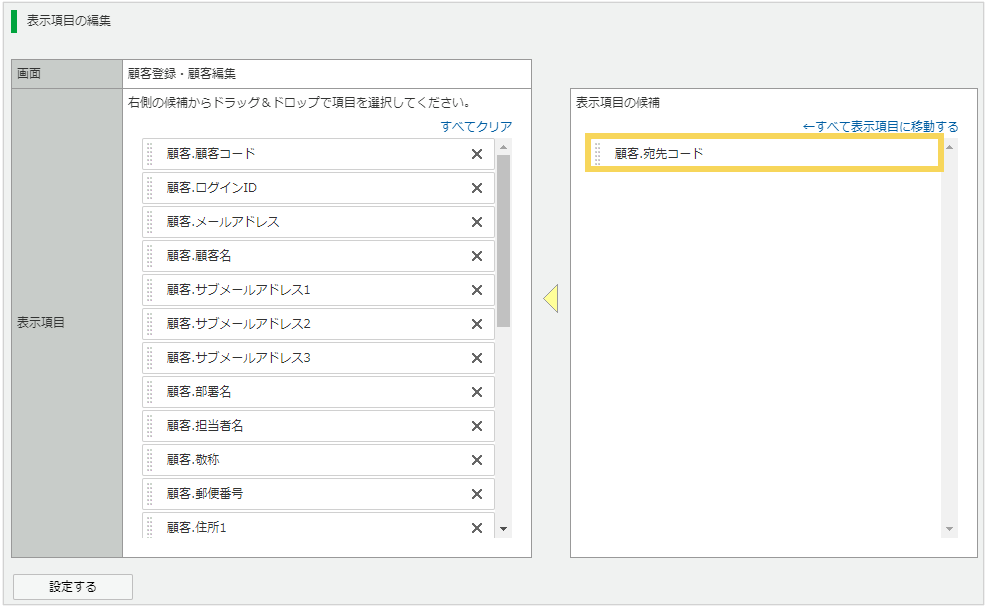The height and width of the screenshot is (609, 988).
Task: Click the yellow left arrow between panels
Action: [550, 298]
